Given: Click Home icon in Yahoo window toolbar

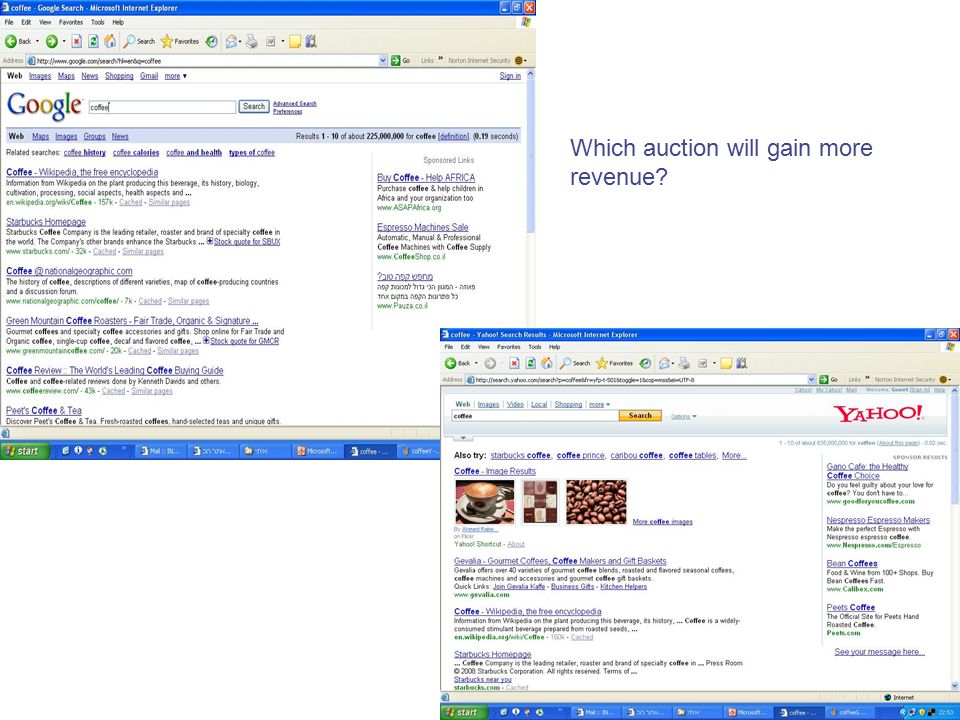Looking at the screenshot, I should pos(547,363).
